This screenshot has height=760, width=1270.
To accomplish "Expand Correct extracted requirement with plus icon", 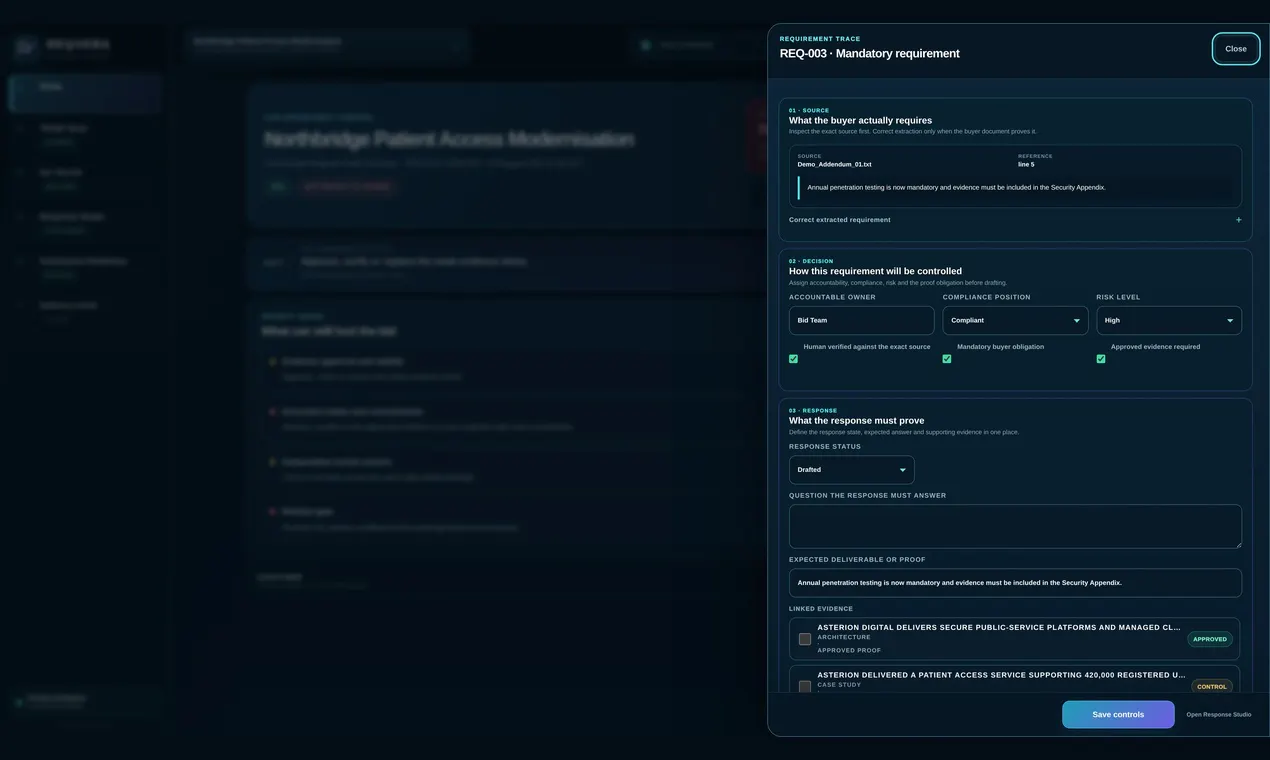I will pos(1015,220).
